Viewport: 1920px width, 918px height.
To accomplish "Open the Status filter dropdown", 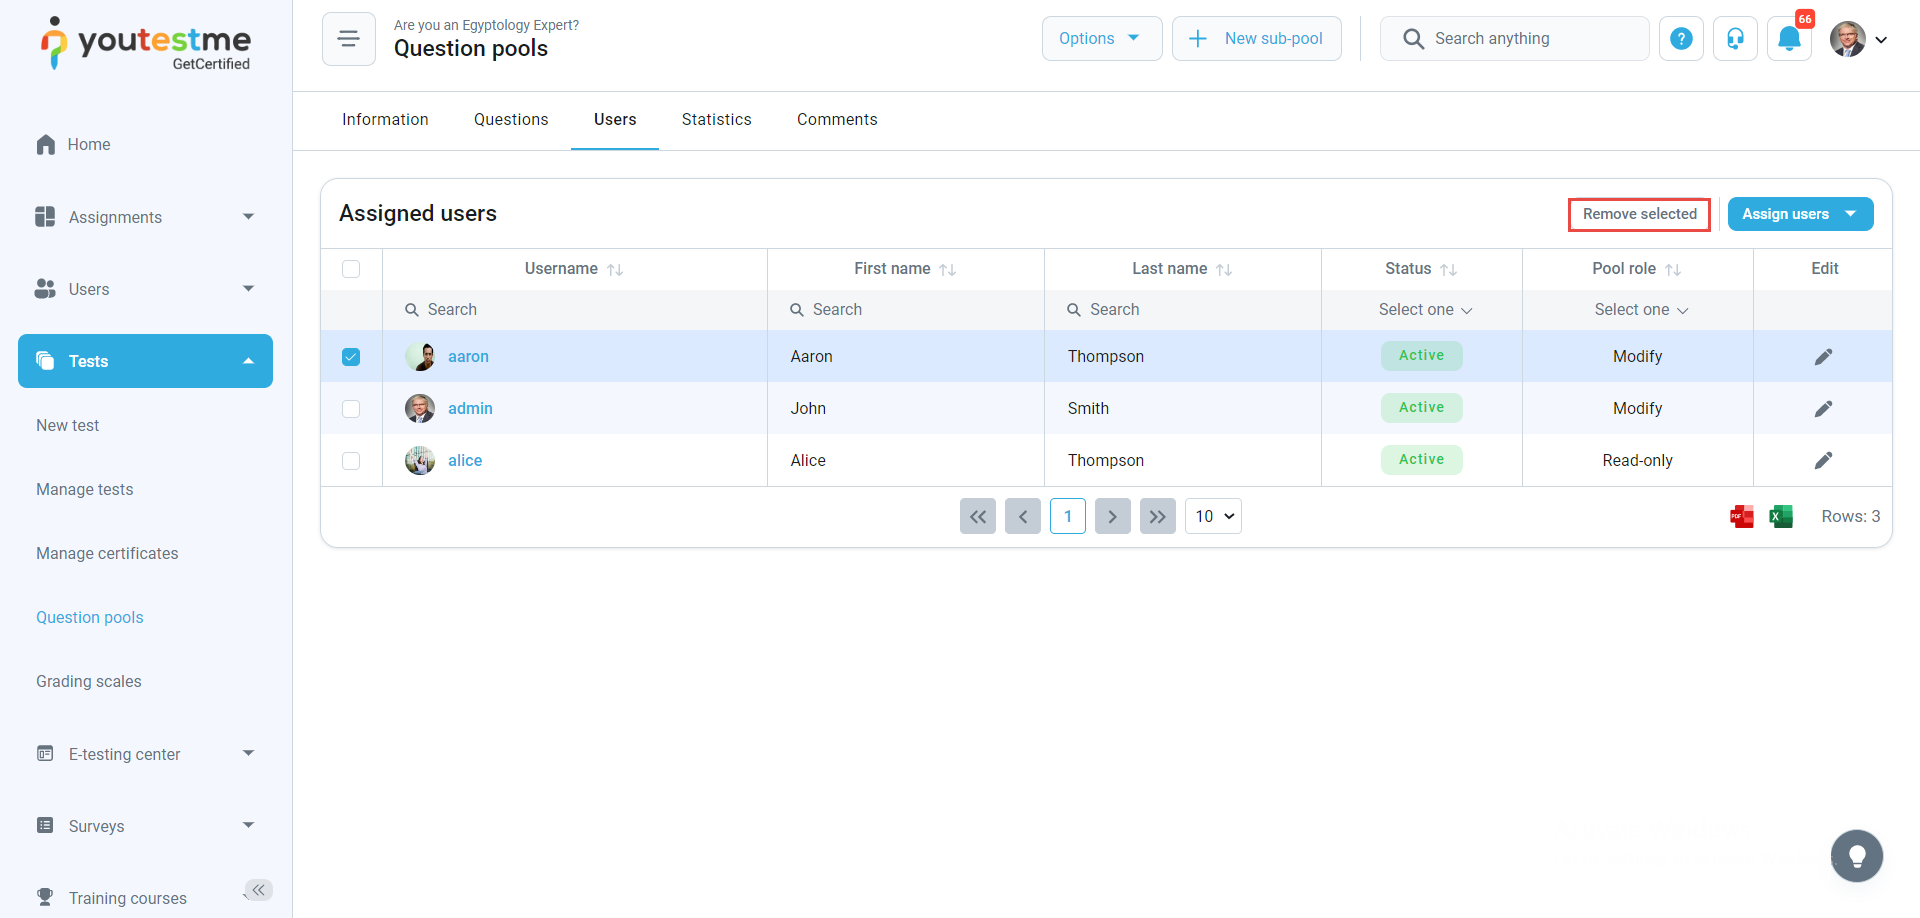I will coord(1424,310).
